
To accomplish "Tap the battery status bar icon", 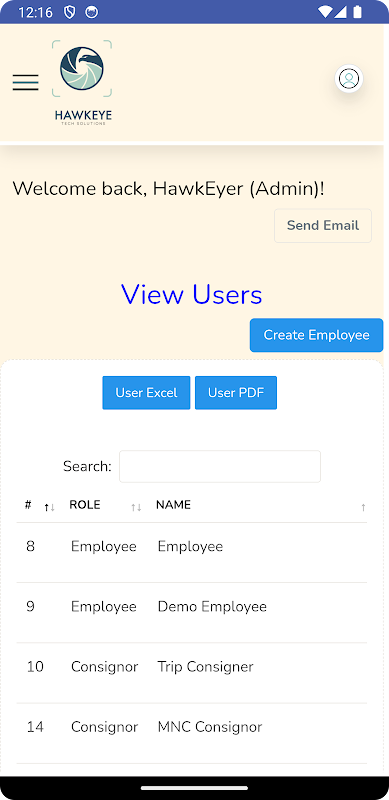I will [x=357, y=12].
